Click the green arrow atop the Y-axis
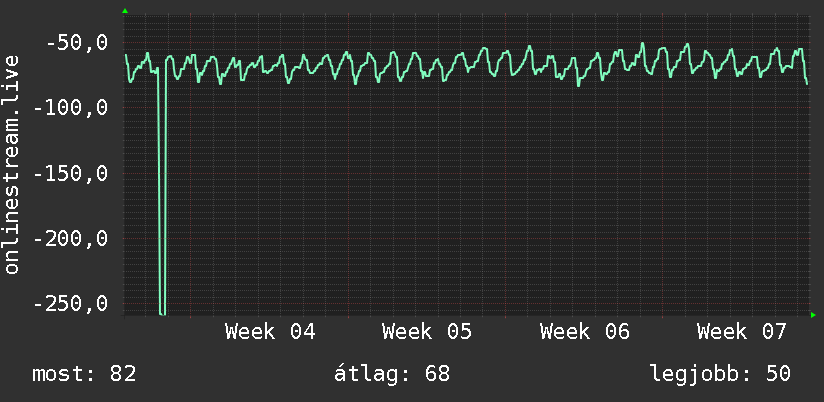The image size is (824, 402). point(125,11)
